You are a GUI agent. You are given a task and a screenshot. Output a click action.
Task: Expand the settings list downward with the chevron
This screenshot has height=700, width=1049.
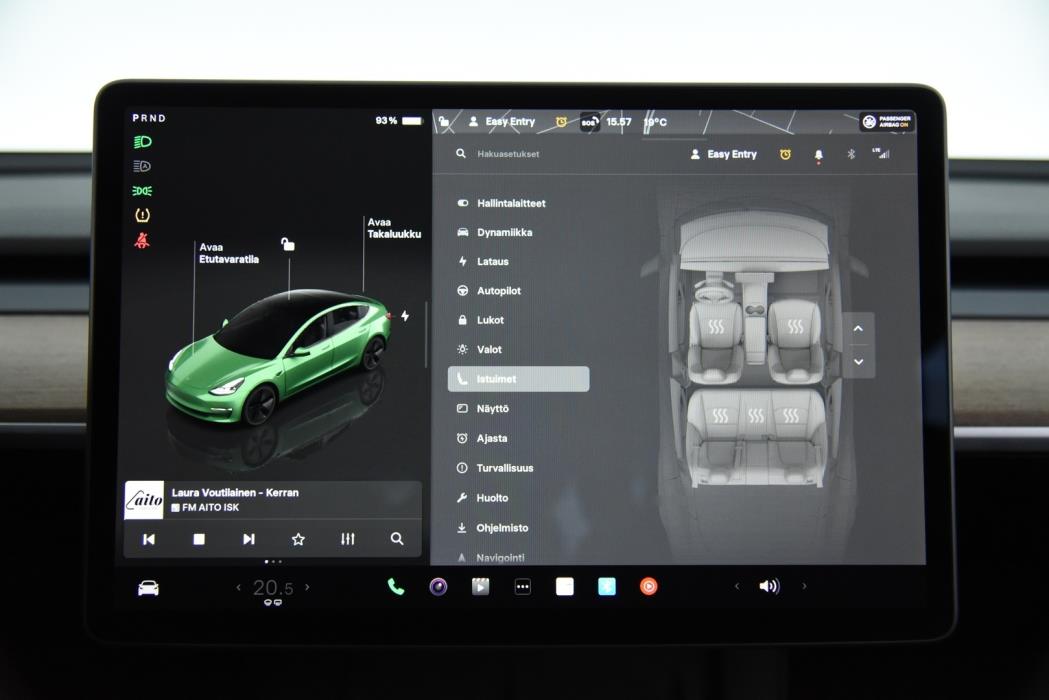click(x=858, y=361)
